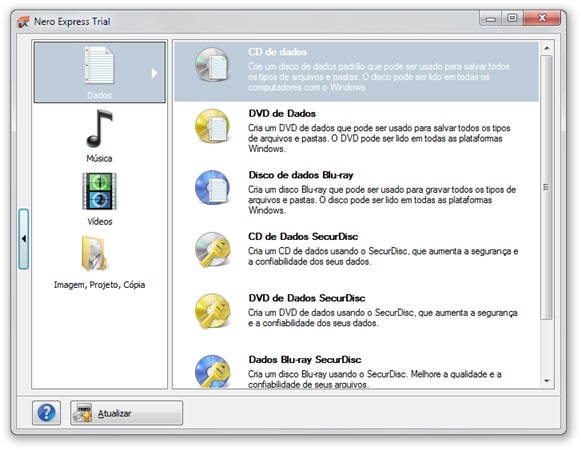This screenshot has width=581, height=450.
Task: Click the DVD de Dados SecurDisc description
Action: click(x=383, y=318)
